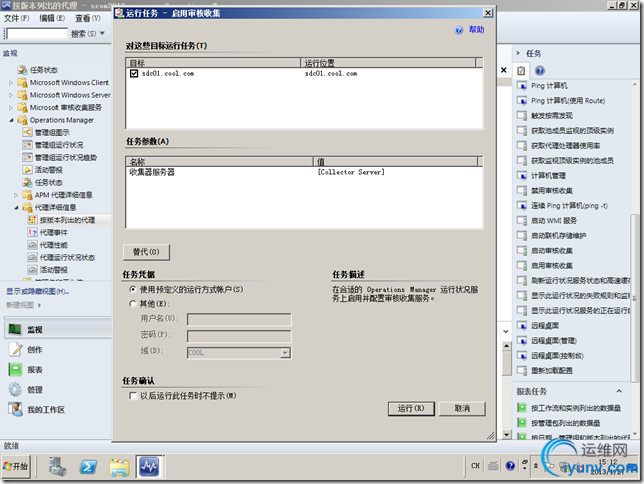This screenshot has width=644, height=484.
Task: Click the 活动警报 icon under Operations Manager
Action: pyautogui.click(x=28, y=170)
